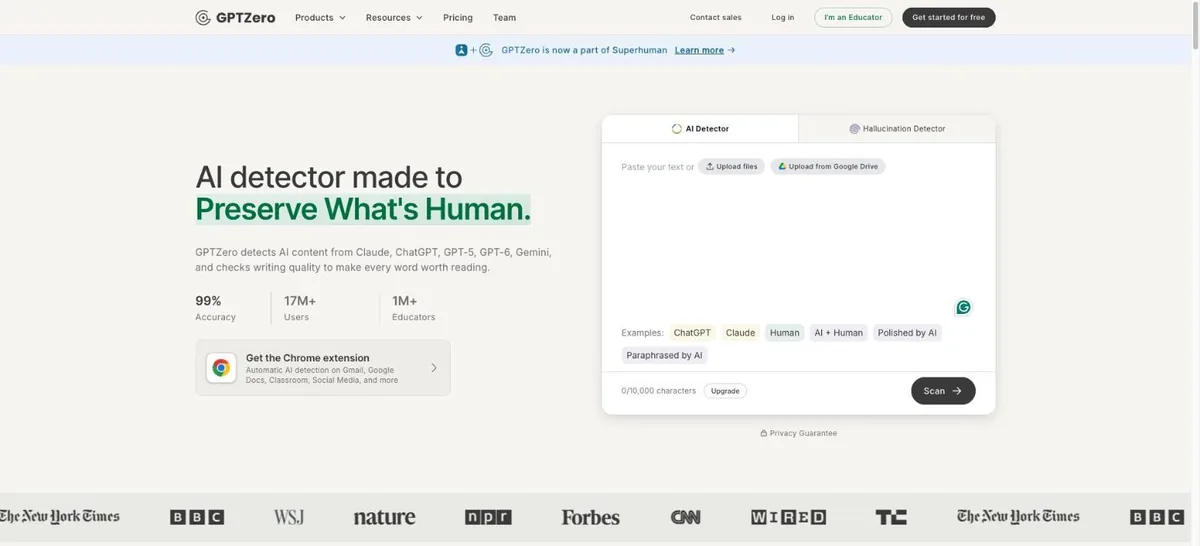Image resolution: width=1200 pixels, height=546 pixels.
Task: Load the Paraphrased by AI example
Action: (664, 355)
